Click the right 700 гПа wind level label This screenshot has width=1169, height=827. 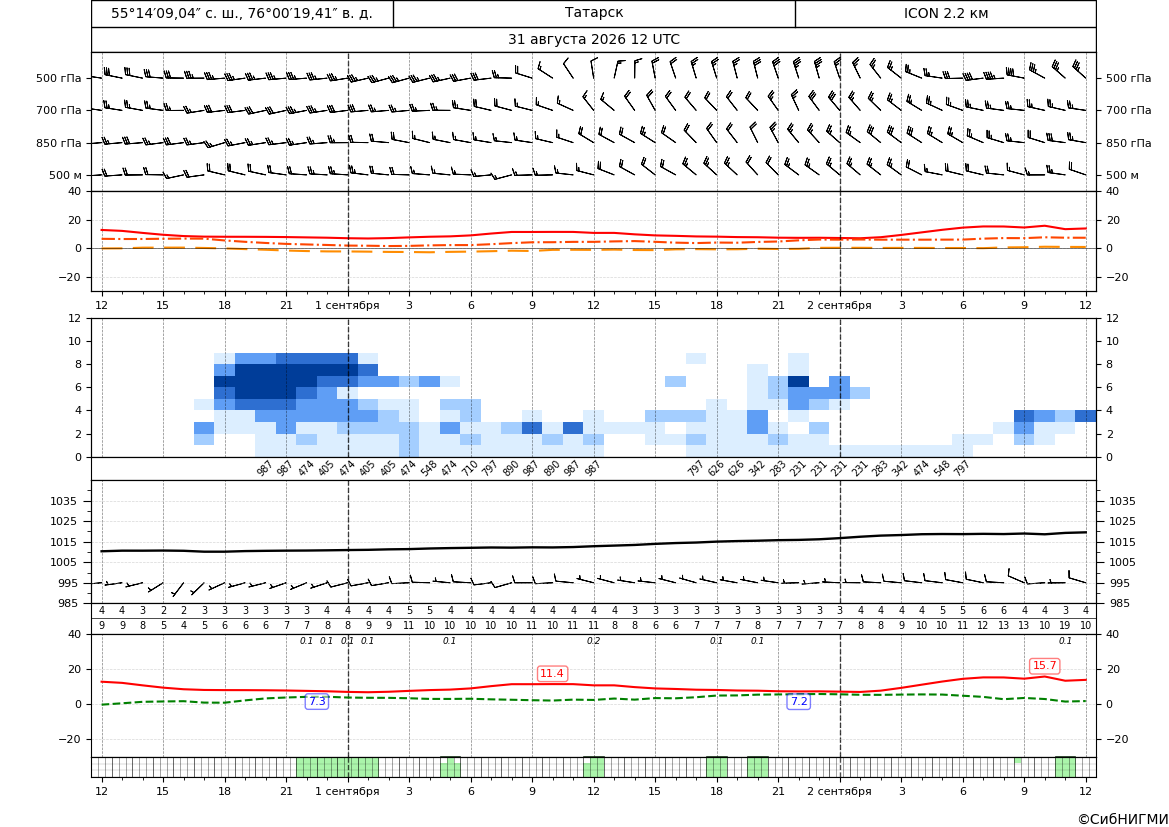[x=1128, y=110]
